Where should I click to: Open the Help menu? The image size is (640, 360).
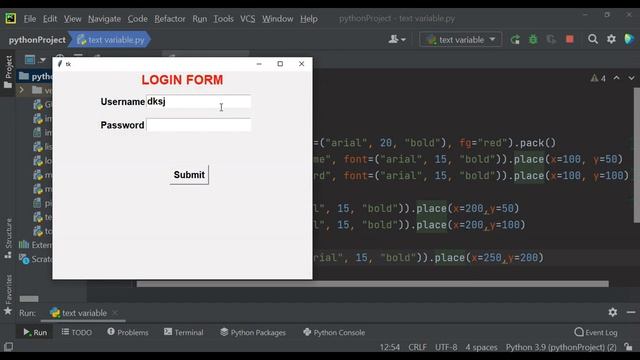tap(309, 19)
